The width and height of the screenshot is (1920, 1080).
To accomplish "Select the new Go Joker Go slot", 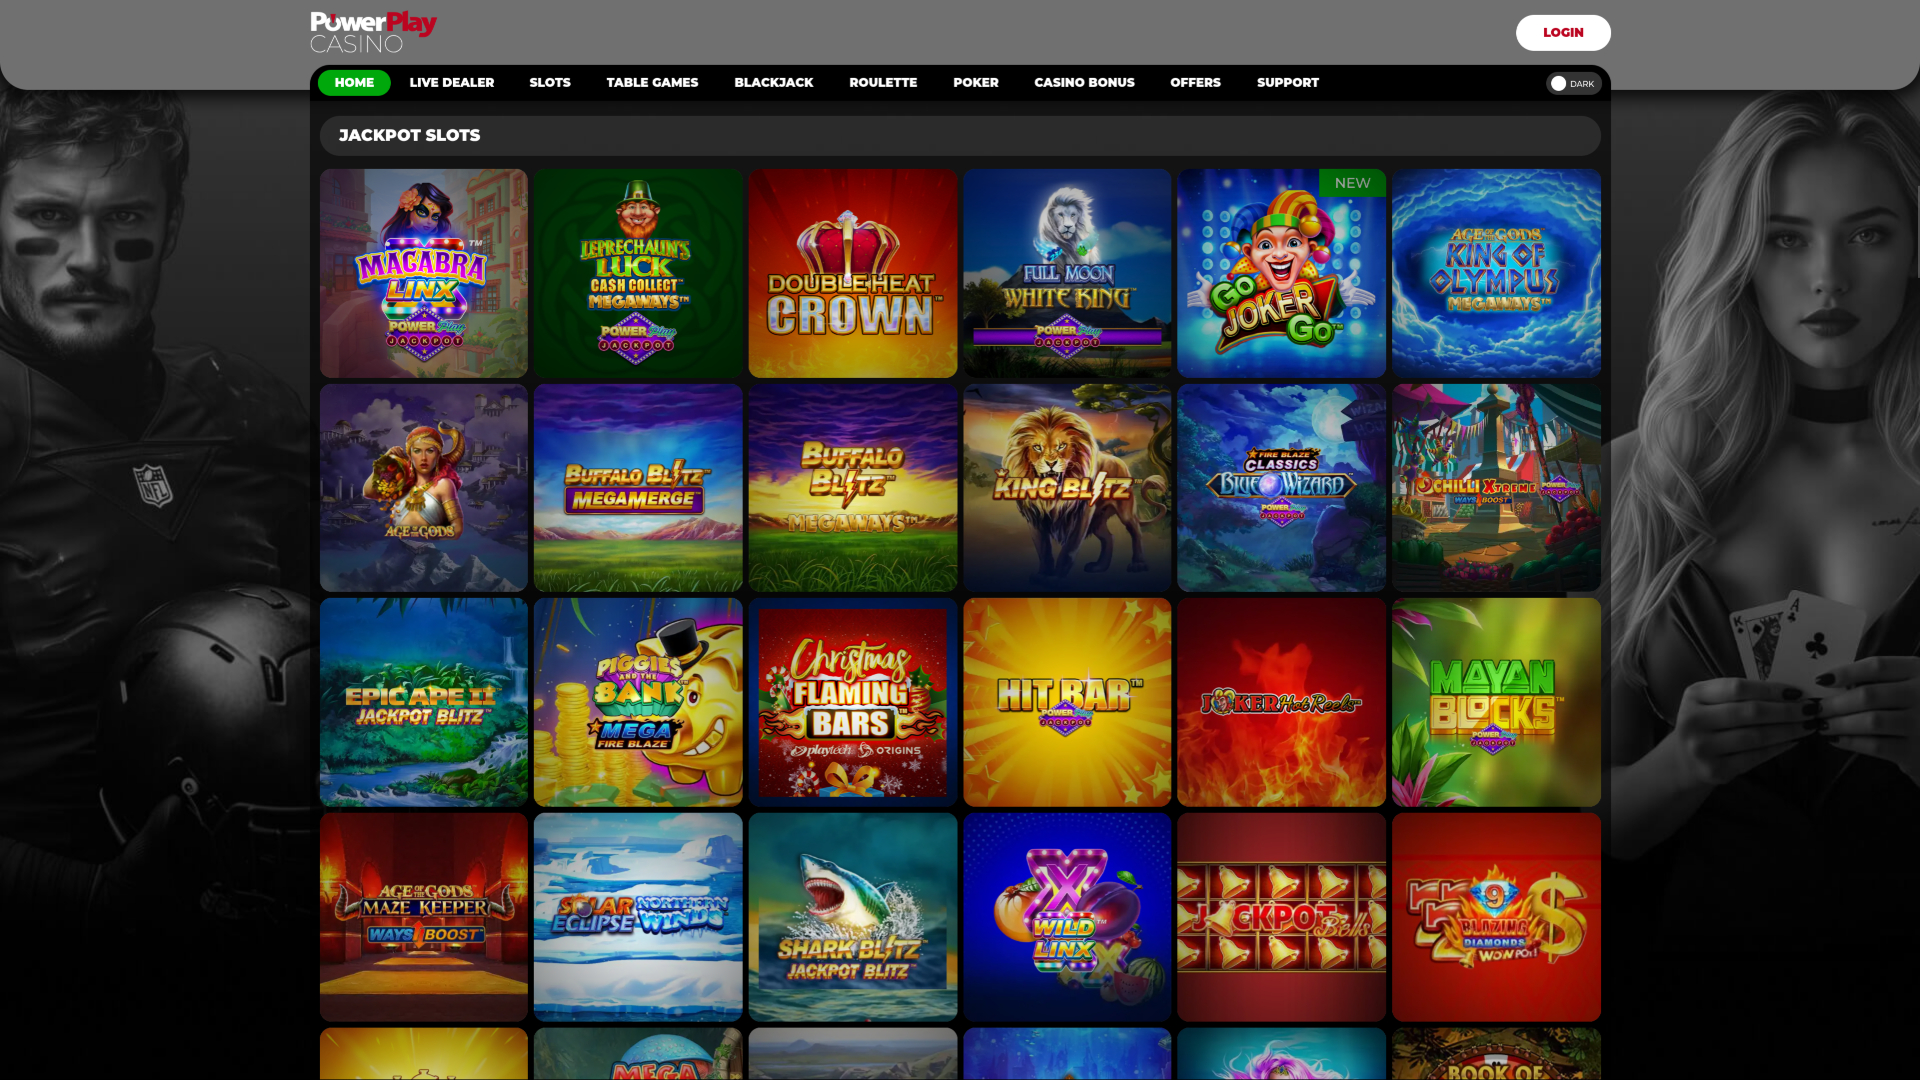I will 1281,272.
